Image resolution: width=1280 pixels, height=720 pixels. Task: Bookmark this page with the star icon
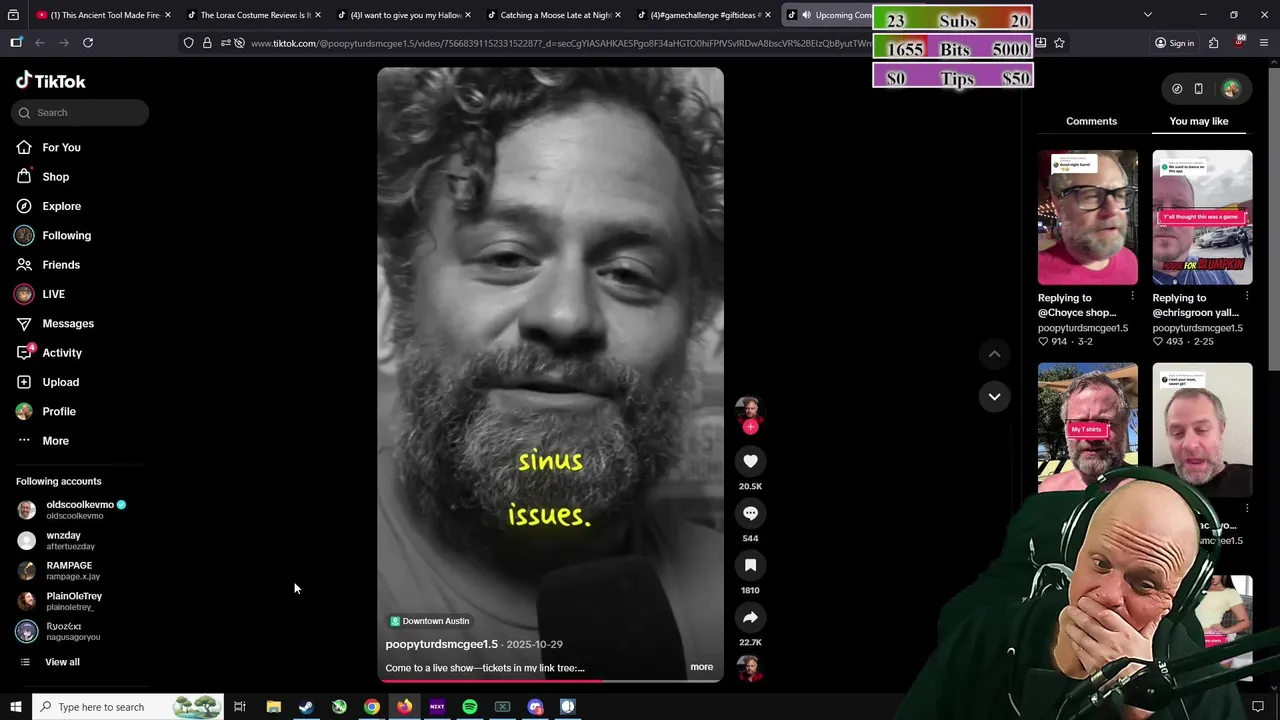click(x=1059, y=43)
